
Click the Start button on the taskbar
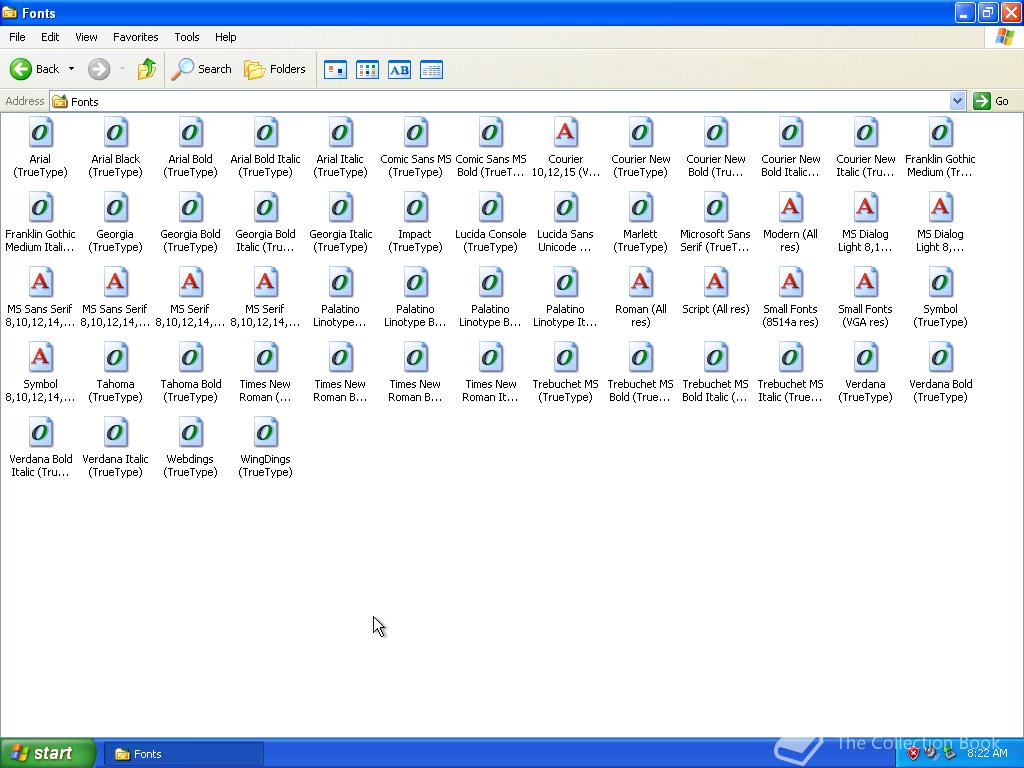pos(47,753)
